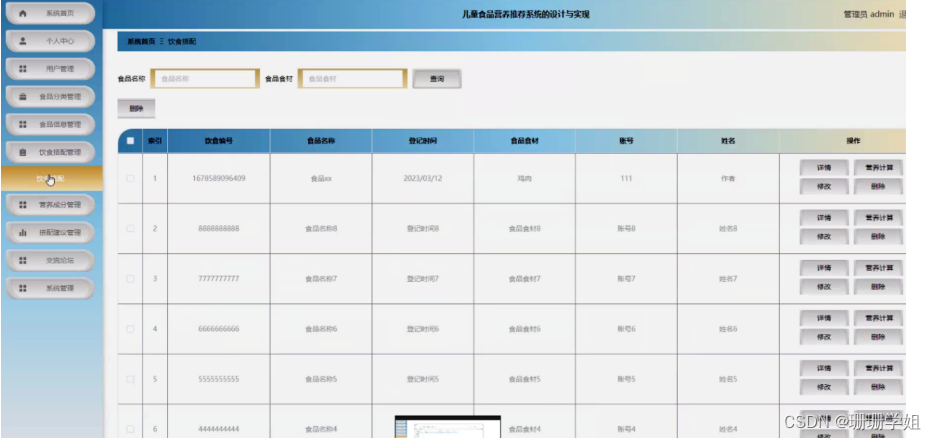The width and height of the screenshot is (936, 440).
Task: Click the 账号 column header
Action: tap(626, 141)
